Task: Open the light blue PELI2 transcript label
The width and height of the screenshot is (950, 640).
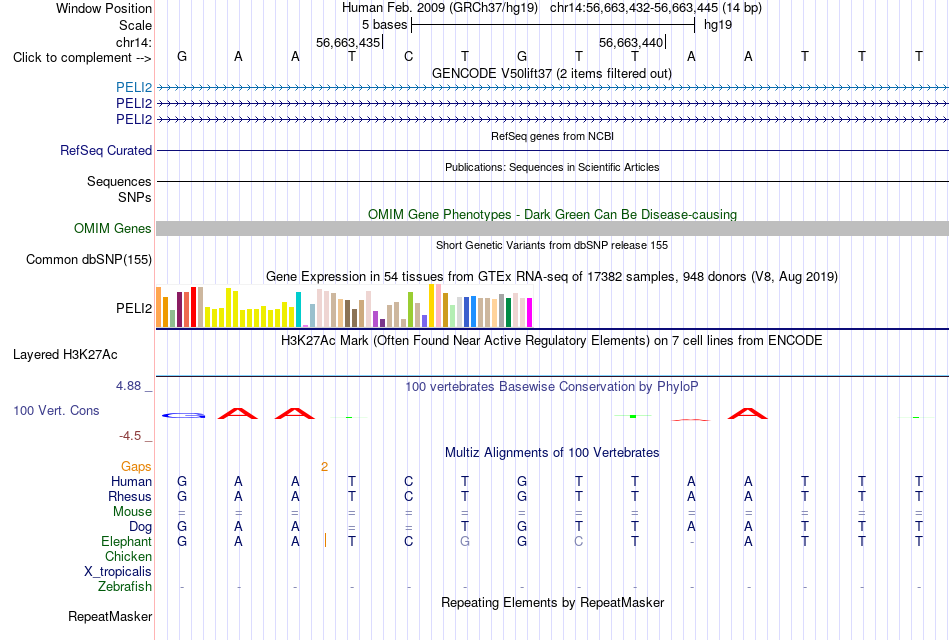Action: (134, 87)
